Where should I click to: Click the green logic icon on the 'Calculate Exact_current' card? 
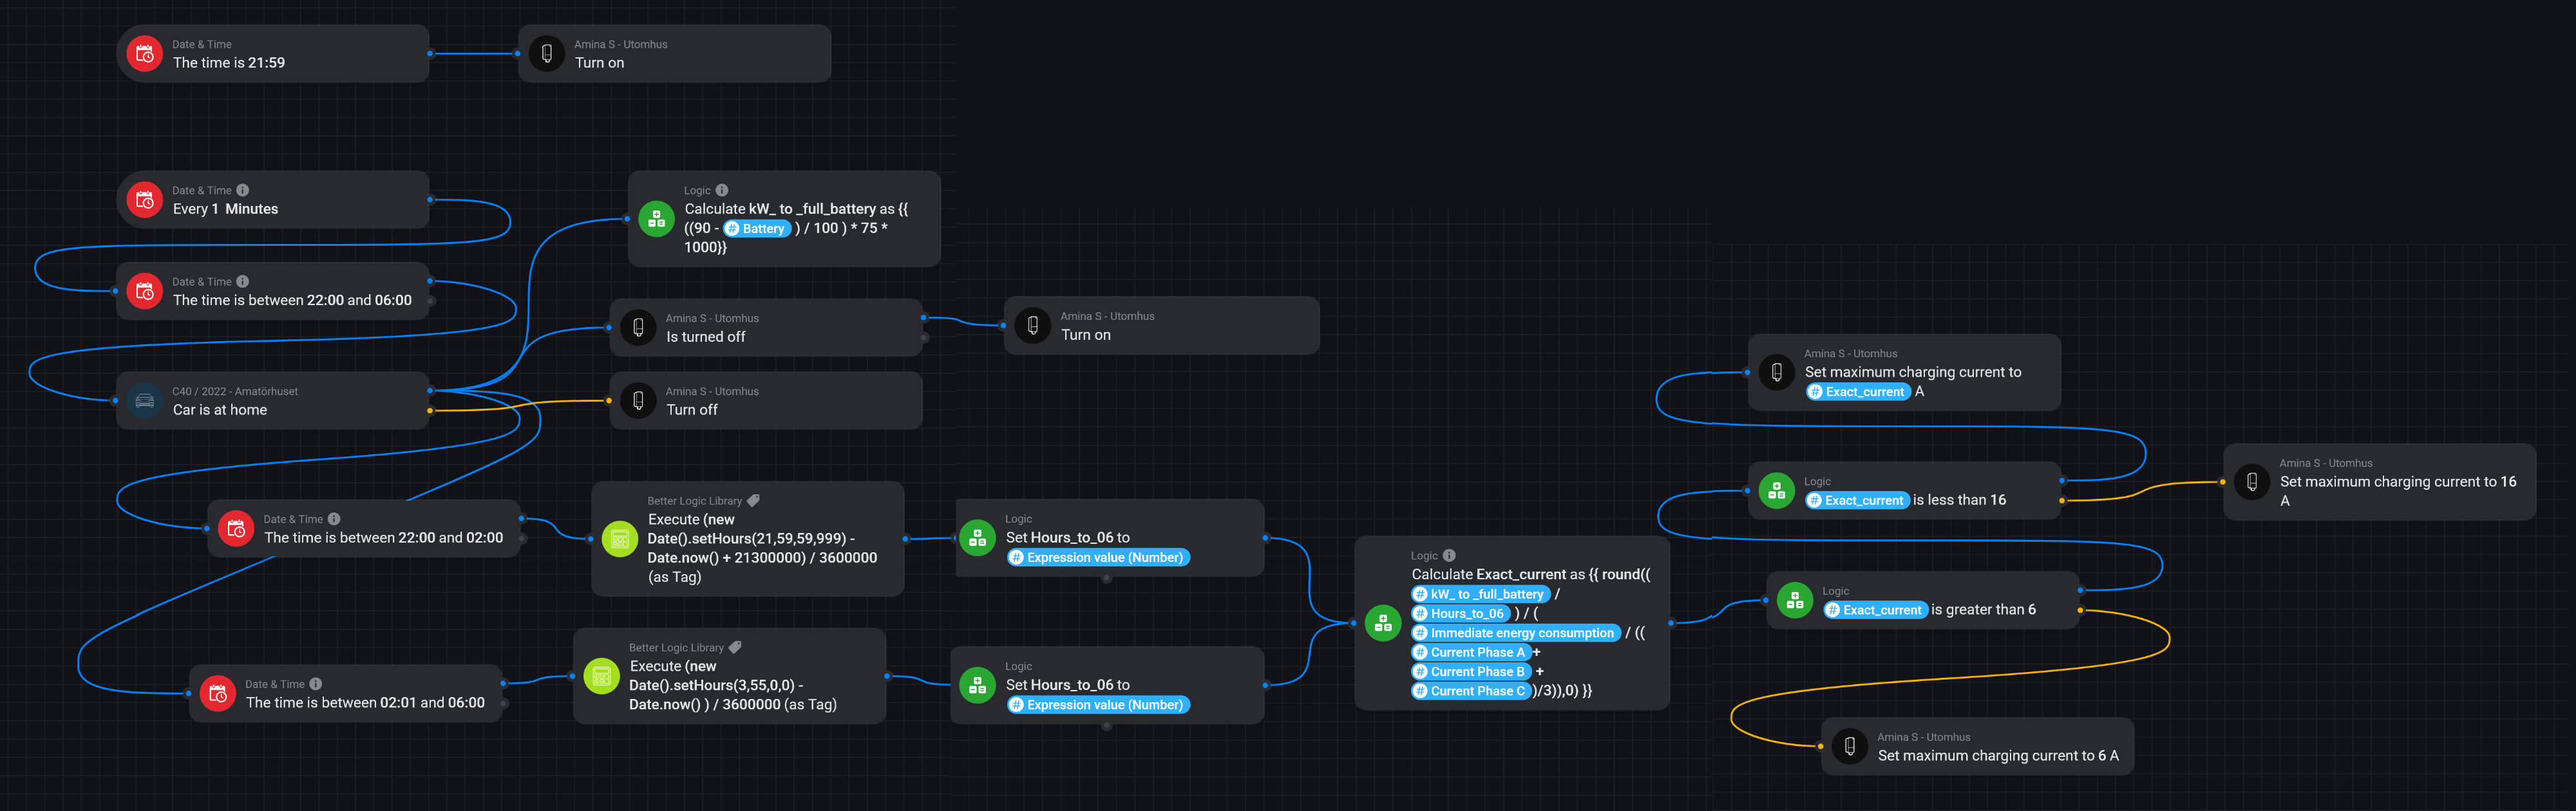[x=1383, y=623]
